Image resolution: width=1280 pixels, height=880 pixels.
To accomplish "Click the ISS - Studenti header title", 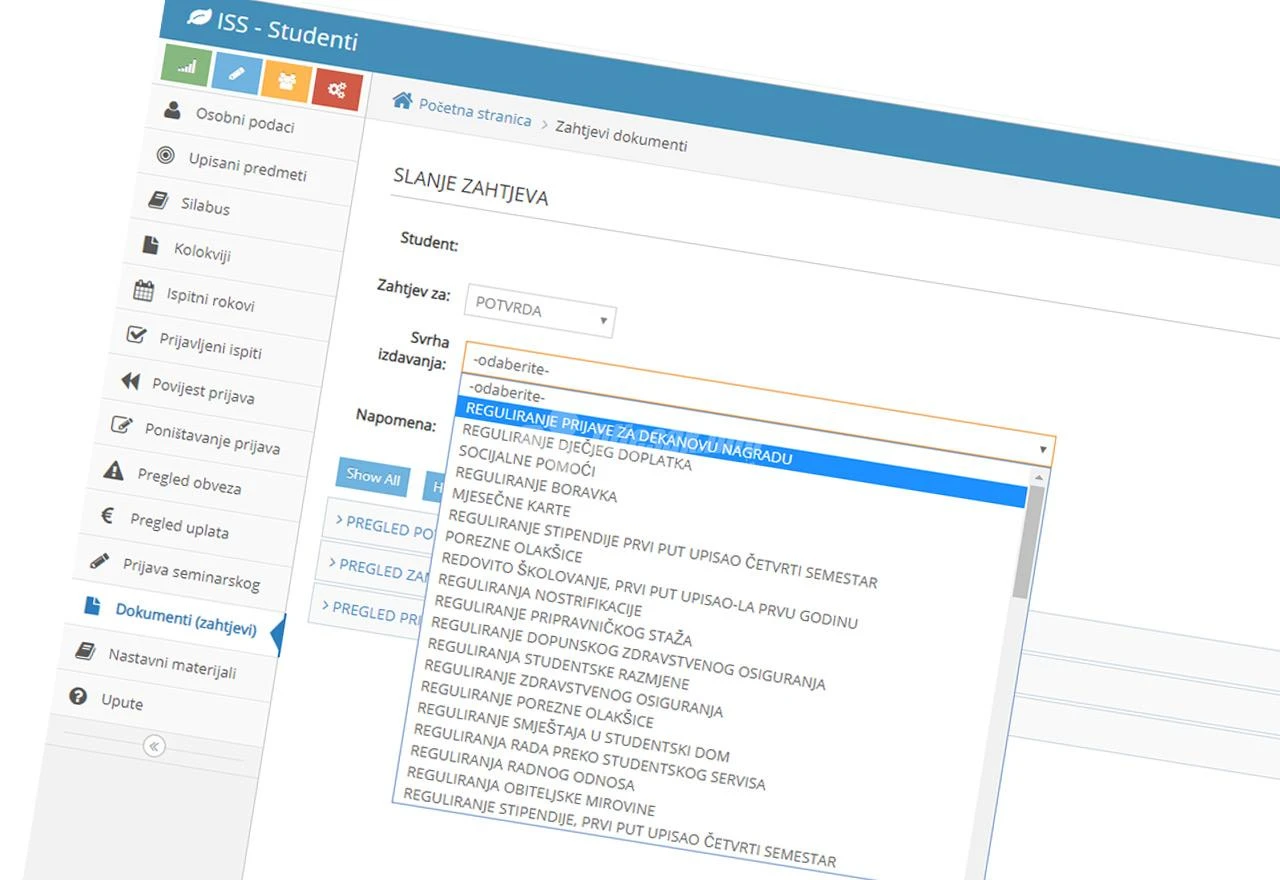I will [x=287, y=32].
